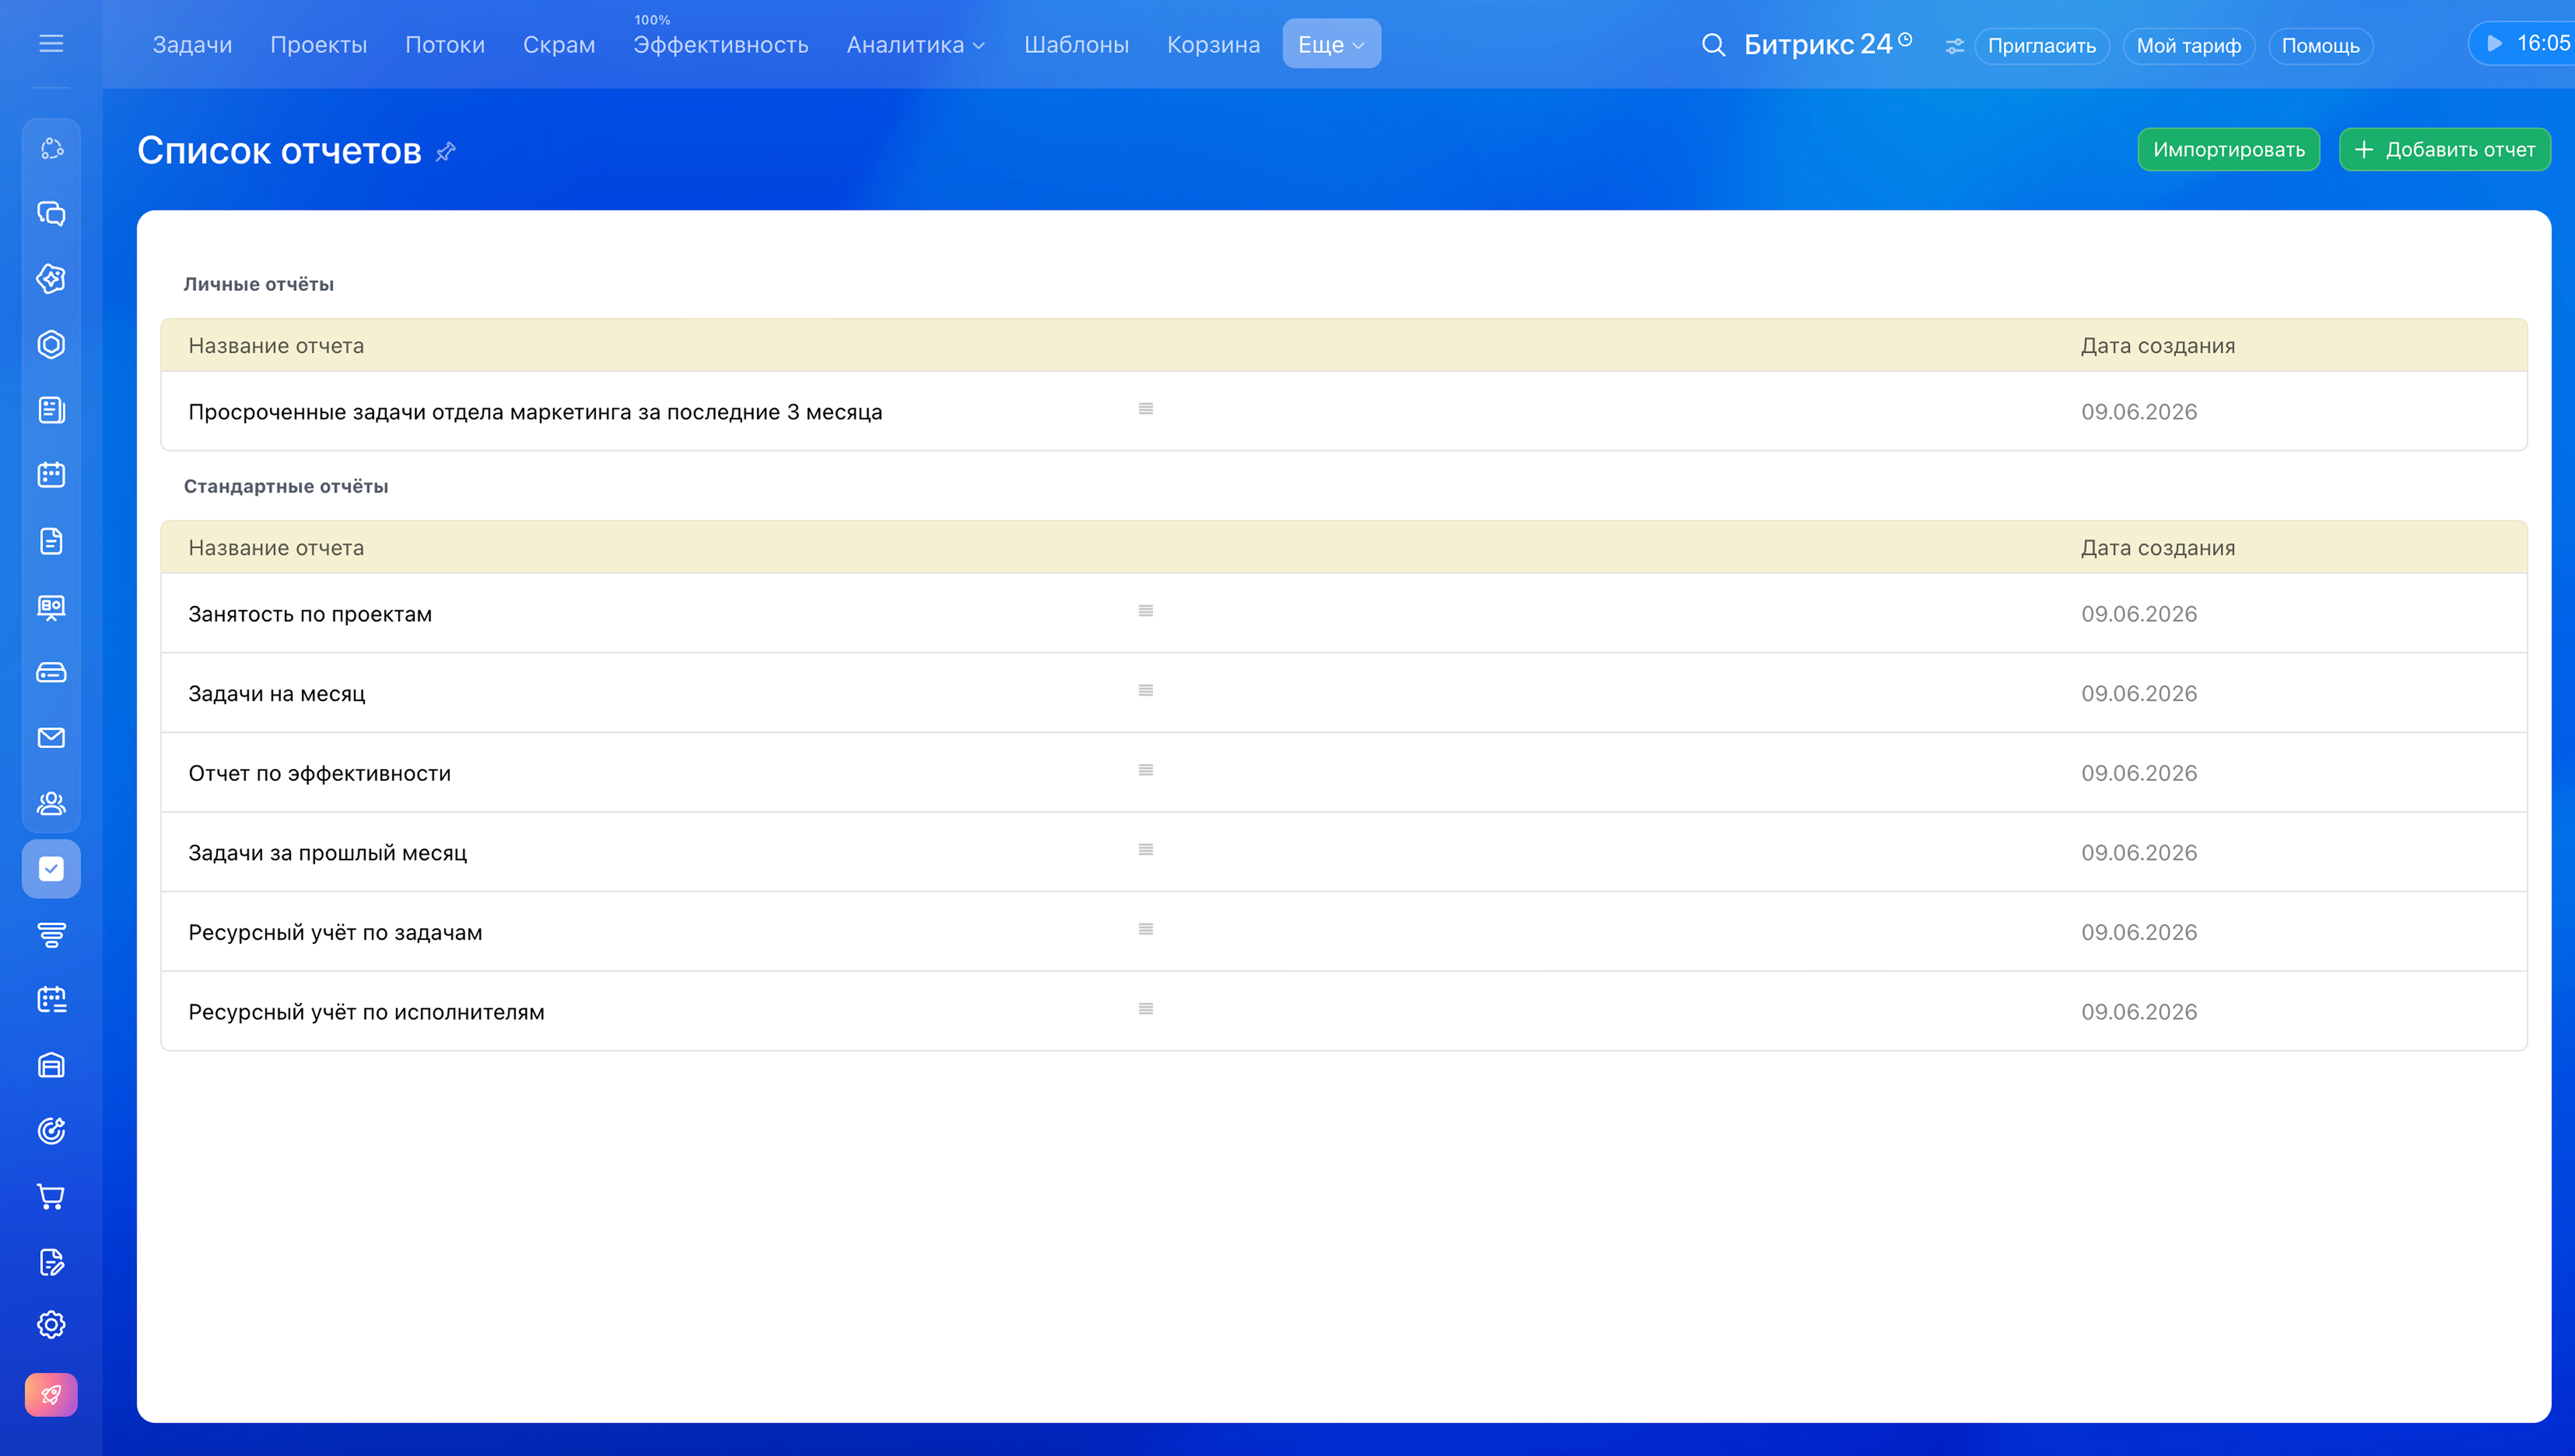This screenshot has height=1456, width=2575.
Task: Click the Импортировать button
Action: pos(2228,150)
